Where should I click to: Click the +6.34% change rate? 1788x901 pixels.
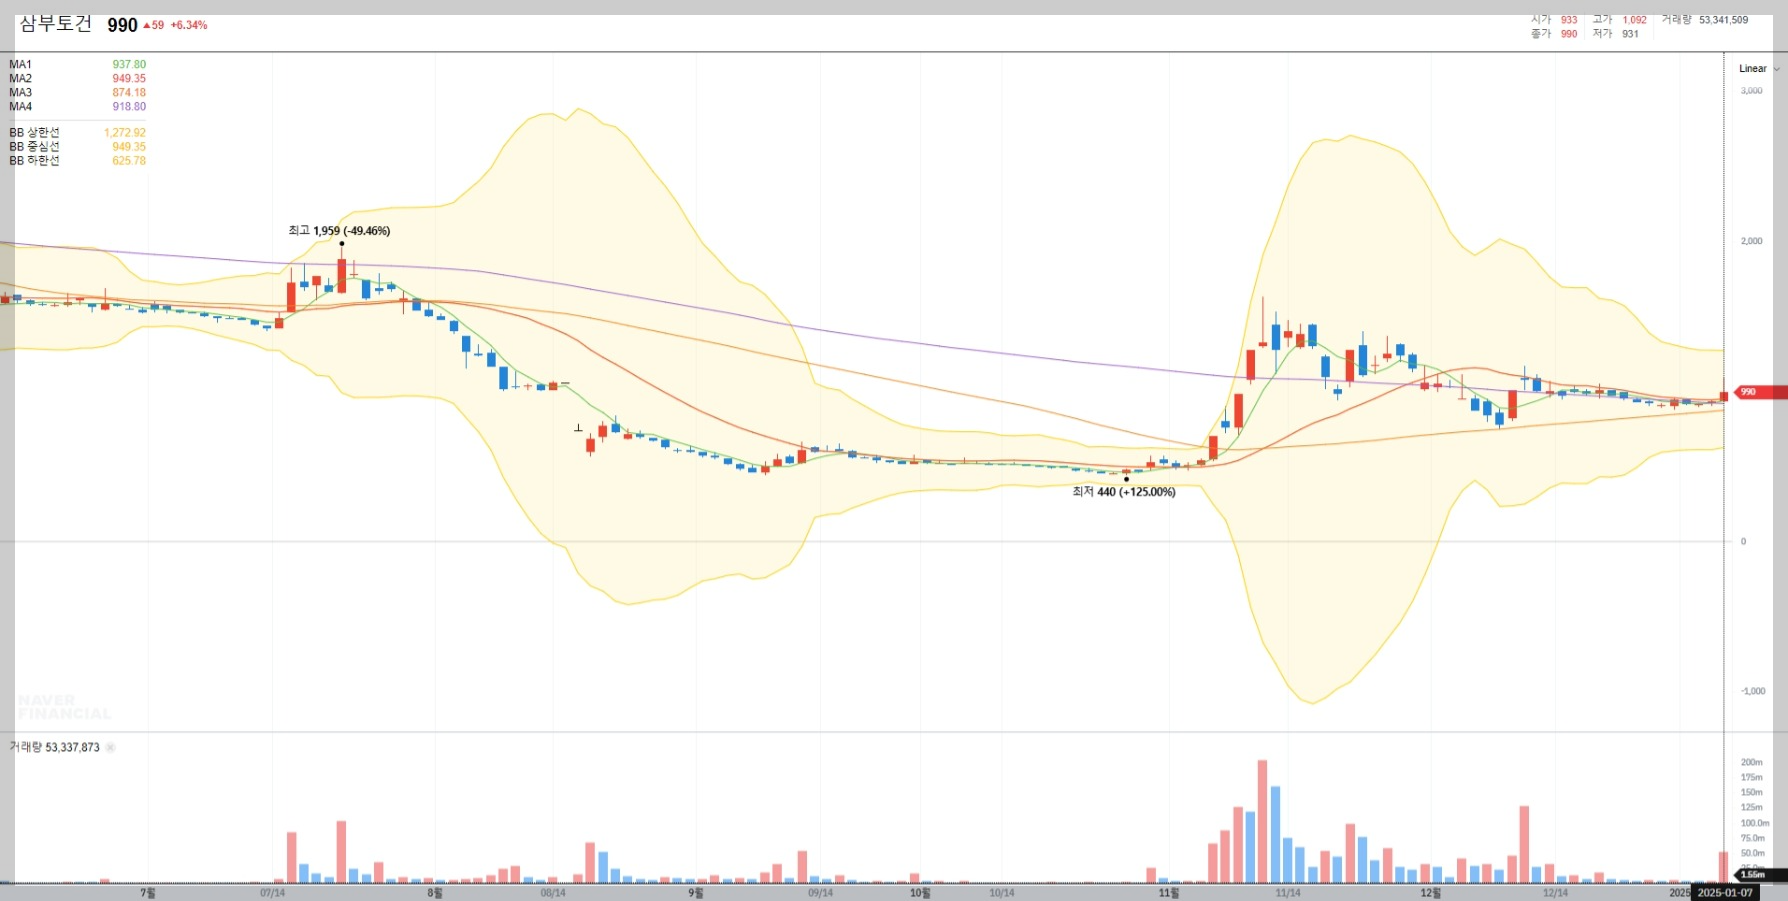point(189,25)
